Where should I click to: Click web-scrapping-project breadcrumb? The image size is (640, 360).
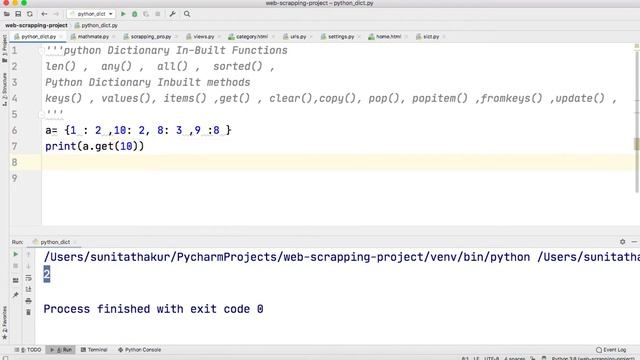36,25
